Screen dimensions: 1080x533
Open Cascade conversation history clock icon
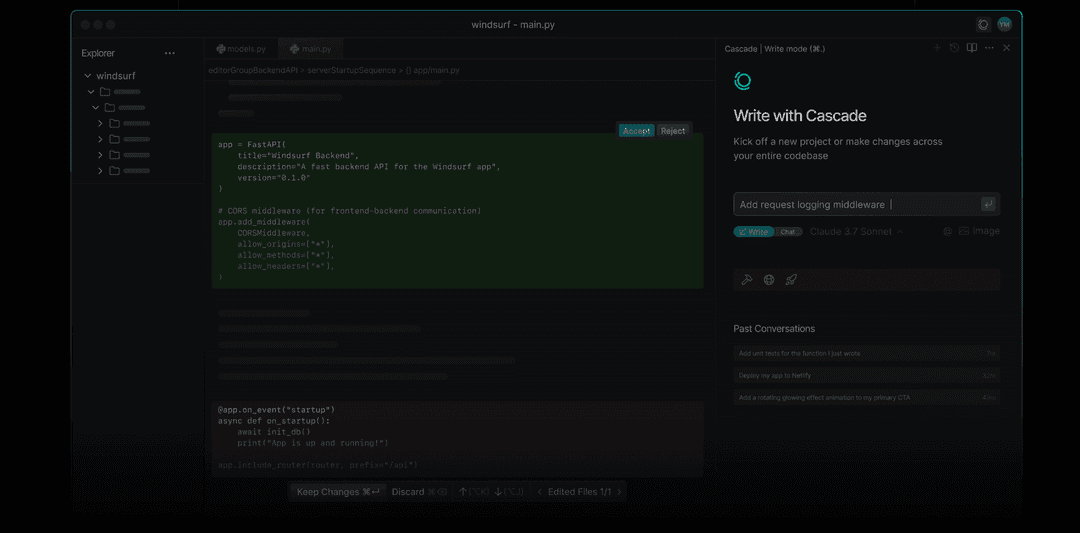[x=954, y=48]
